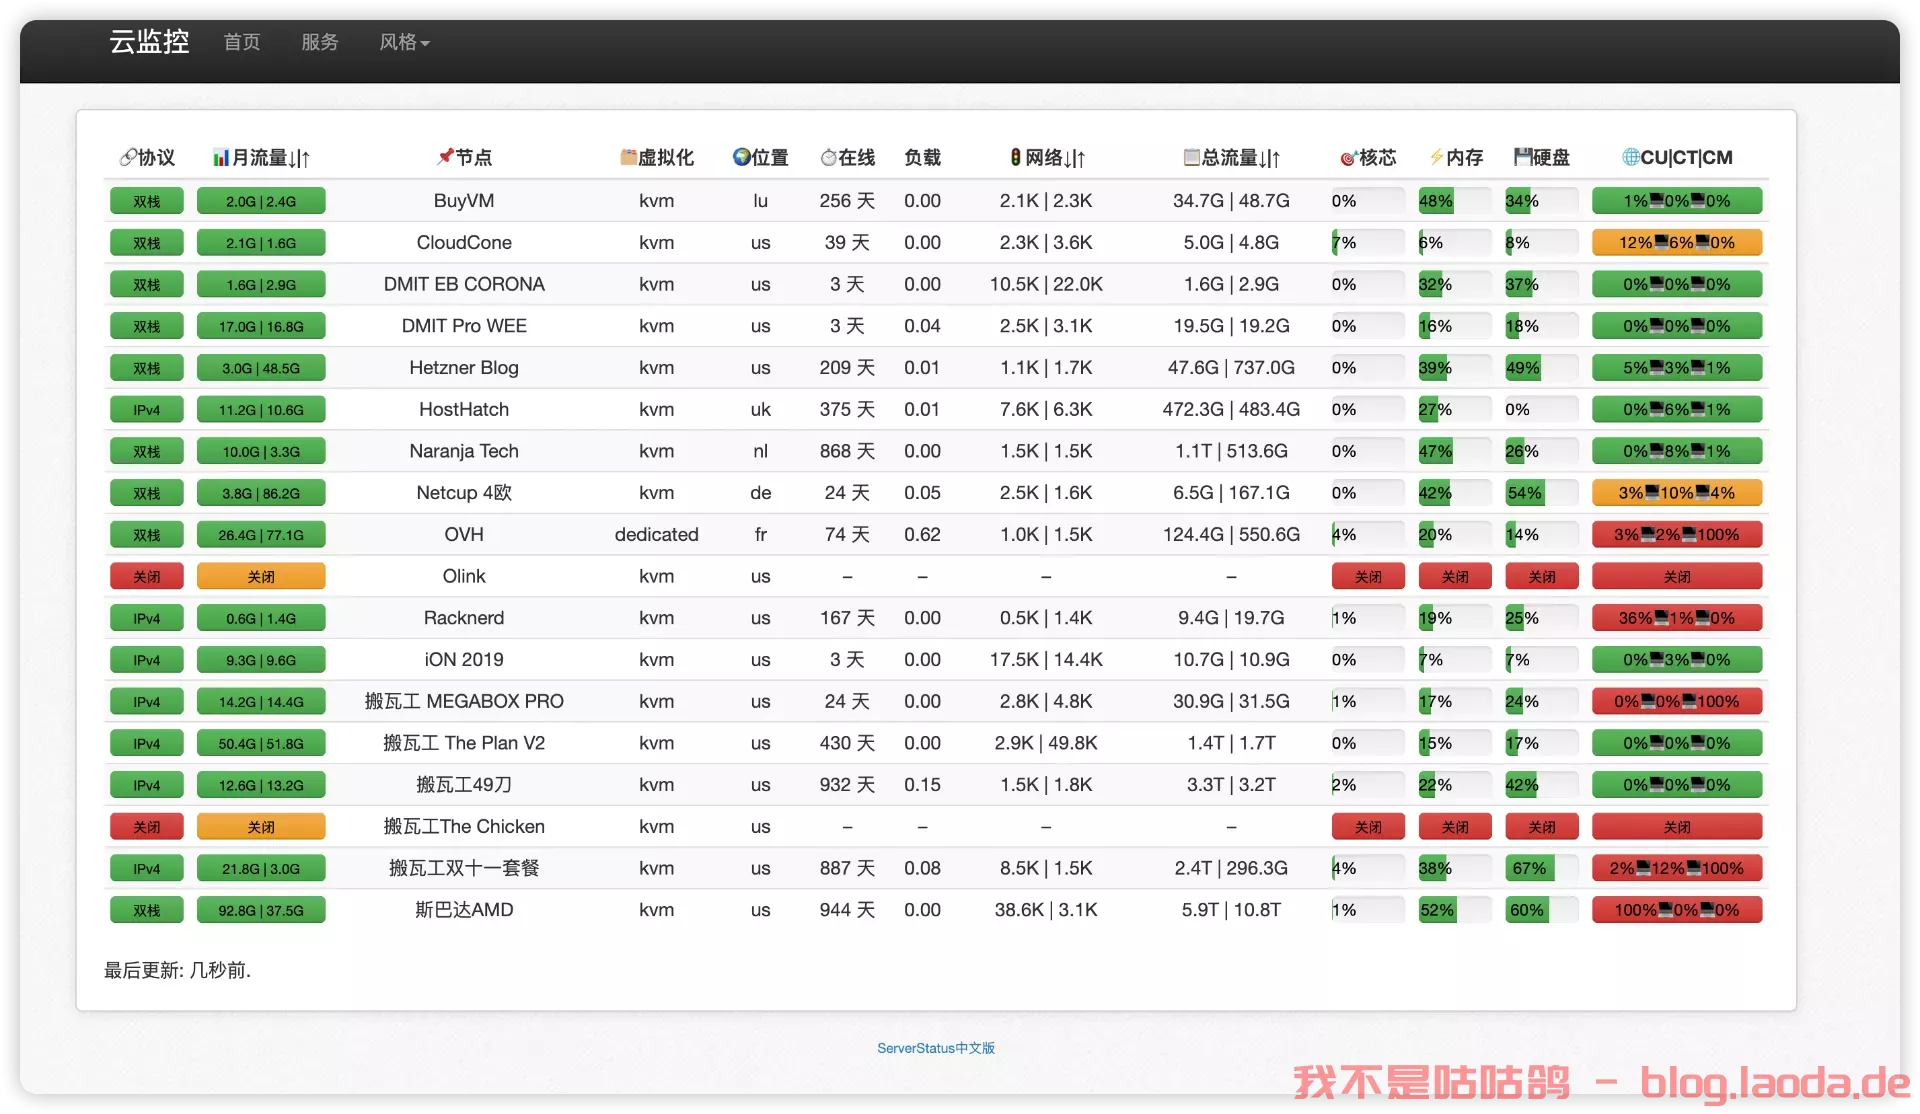
Task: Click the globe icon beside 位置 header
Action: tap(741, 157)
